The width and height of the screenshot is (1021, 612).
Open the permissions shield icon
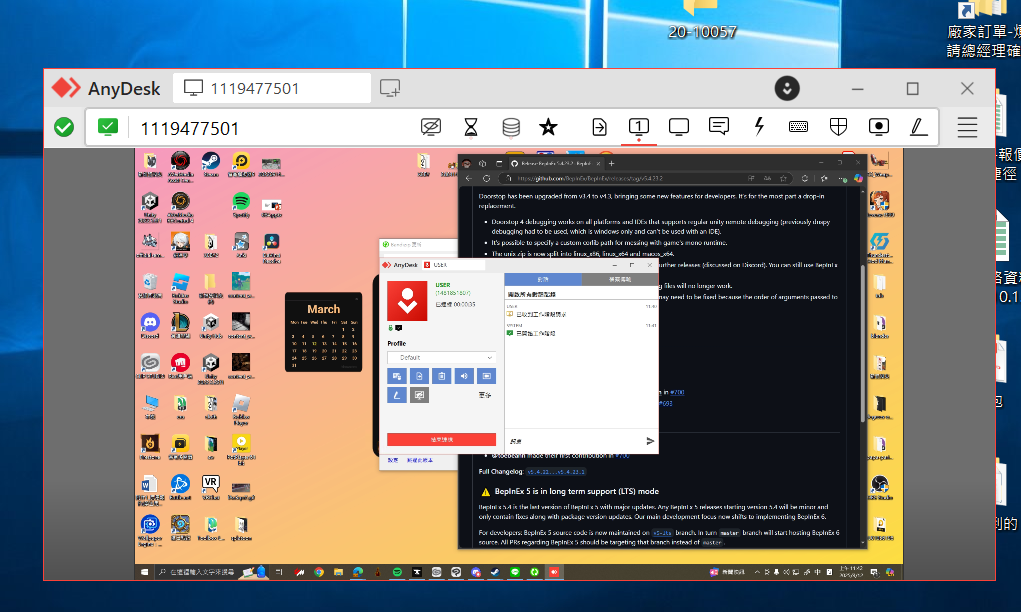point(839,127)
